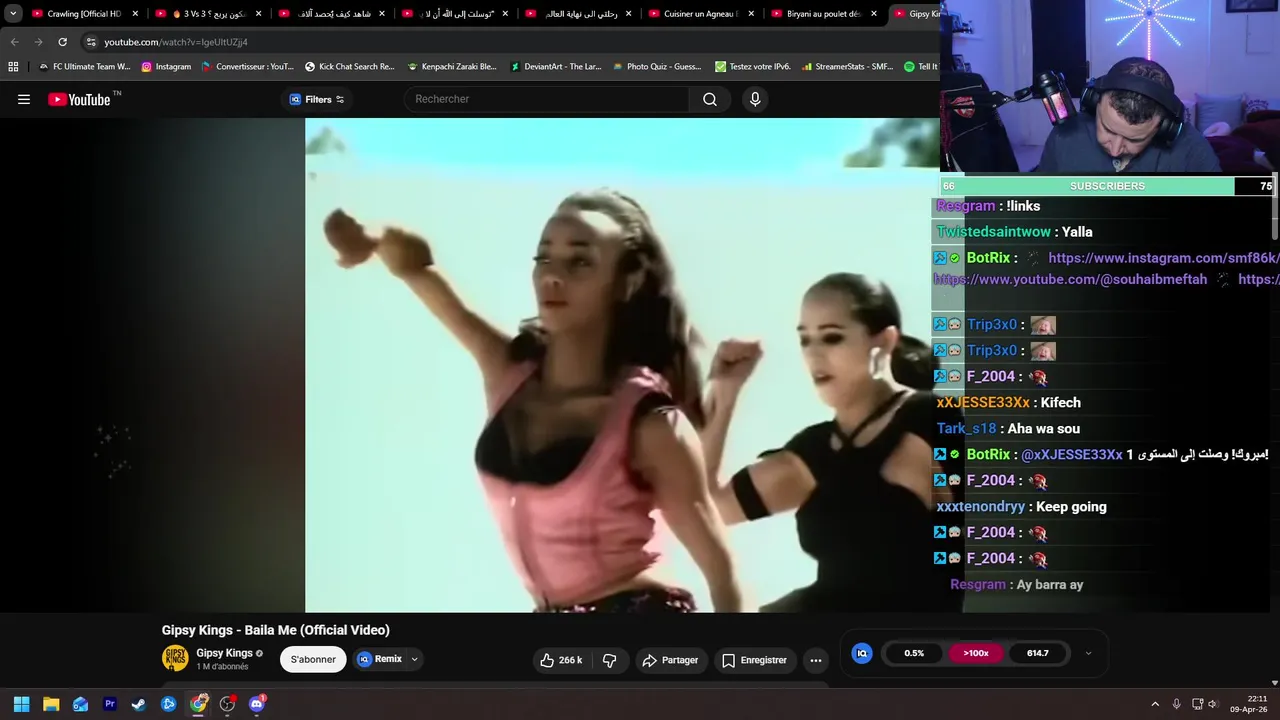This screenshot has width=1280, height=720.
Task: Click the 0.5% vidIQ stat pill
Action: [914, 653]
